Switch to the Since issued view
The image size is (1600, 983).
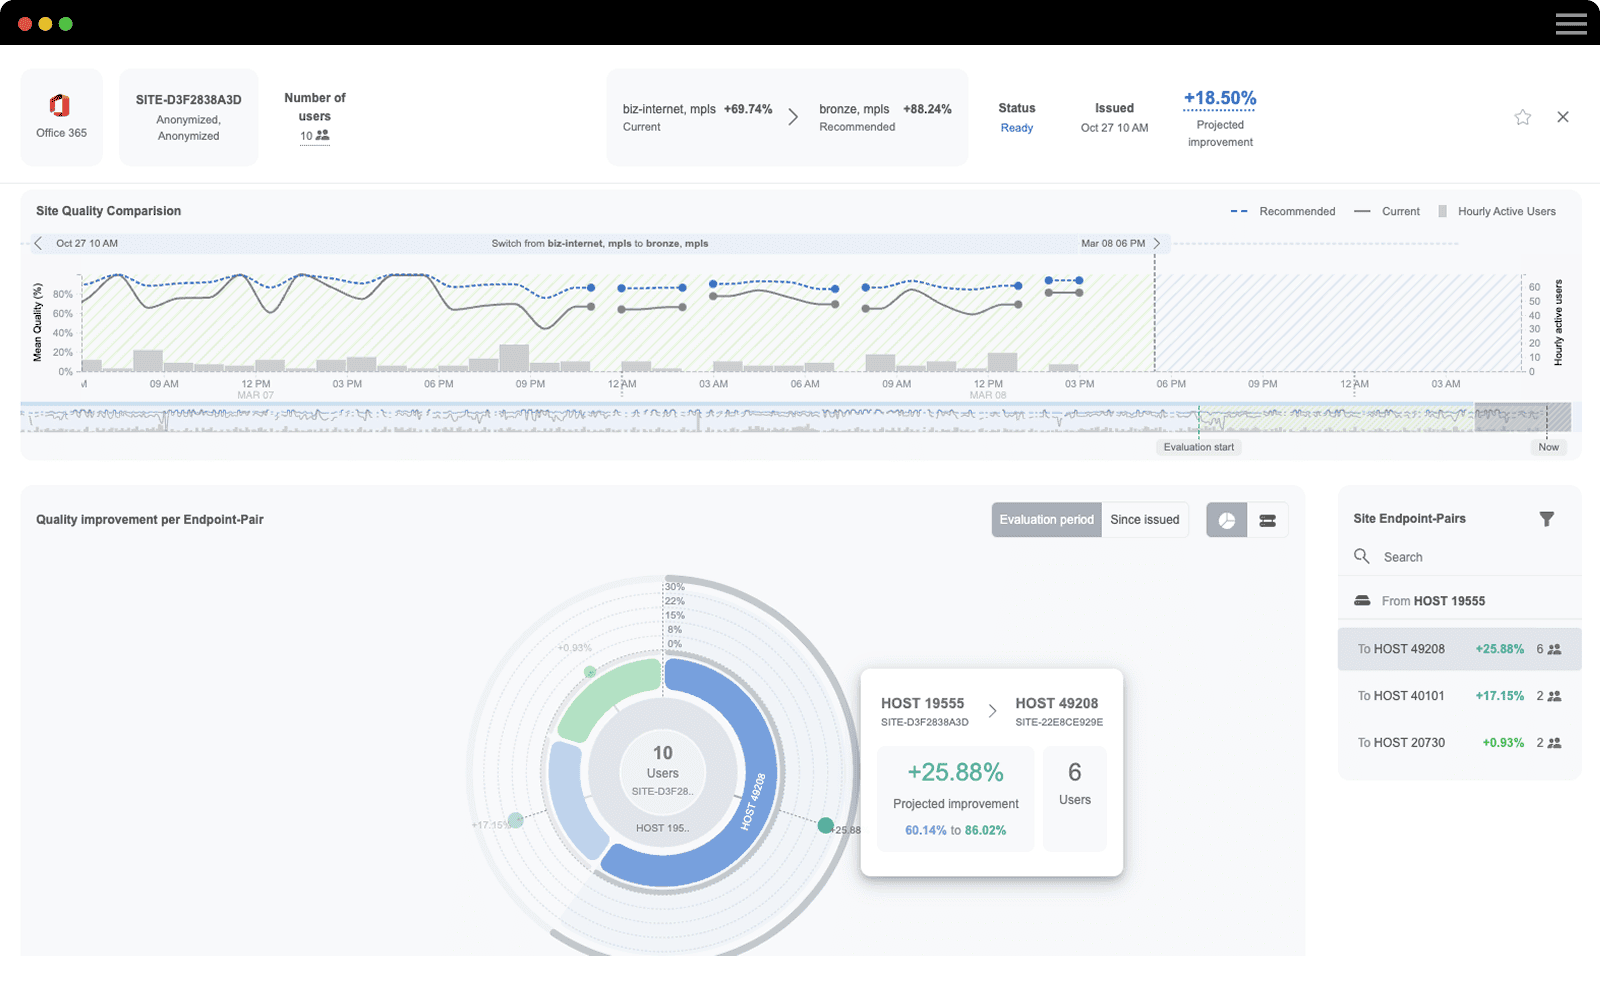(1144, 519)
